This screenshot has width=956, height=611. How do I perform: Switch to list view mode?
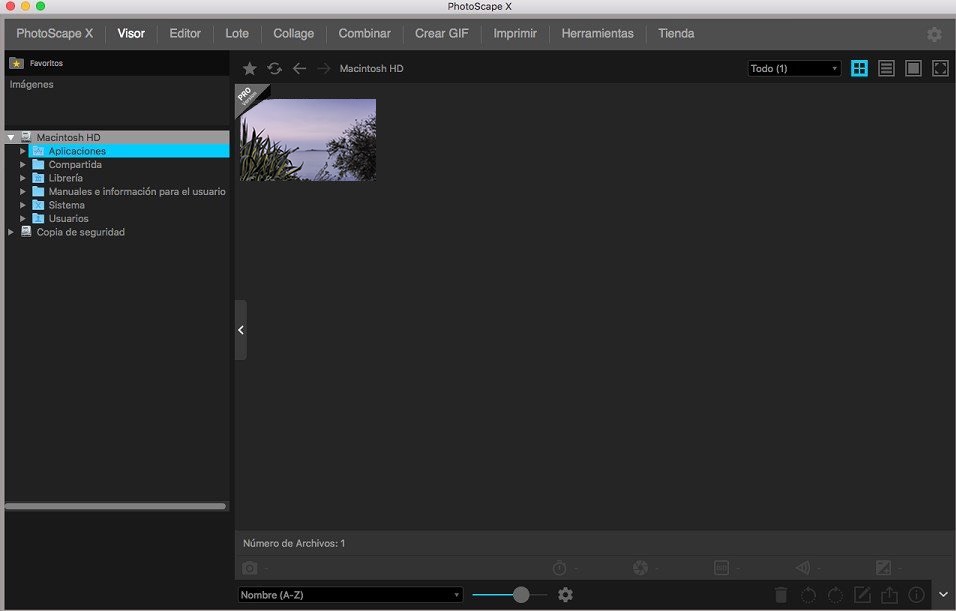pos(886,68)
